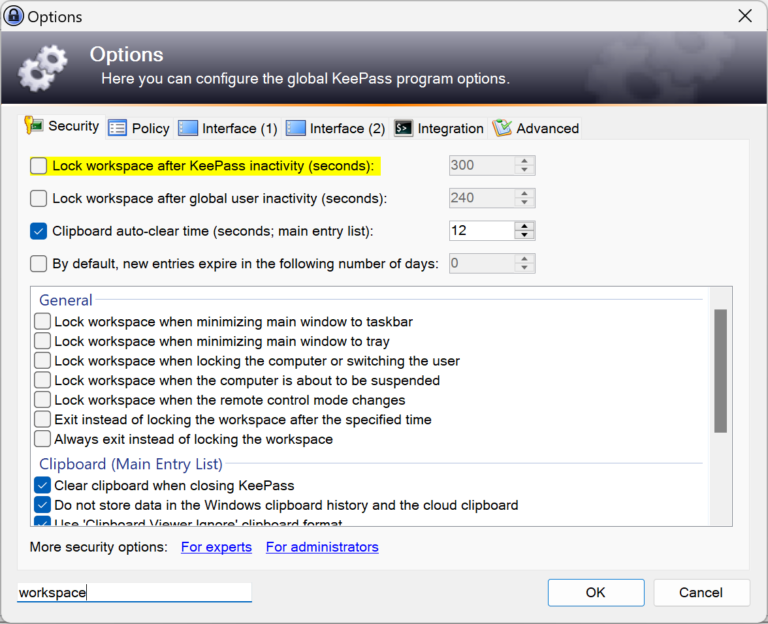Click the 'Clipboard (Main Entry List)' heading
Viewport: 768px width, 624px height.
pos(131,464)
